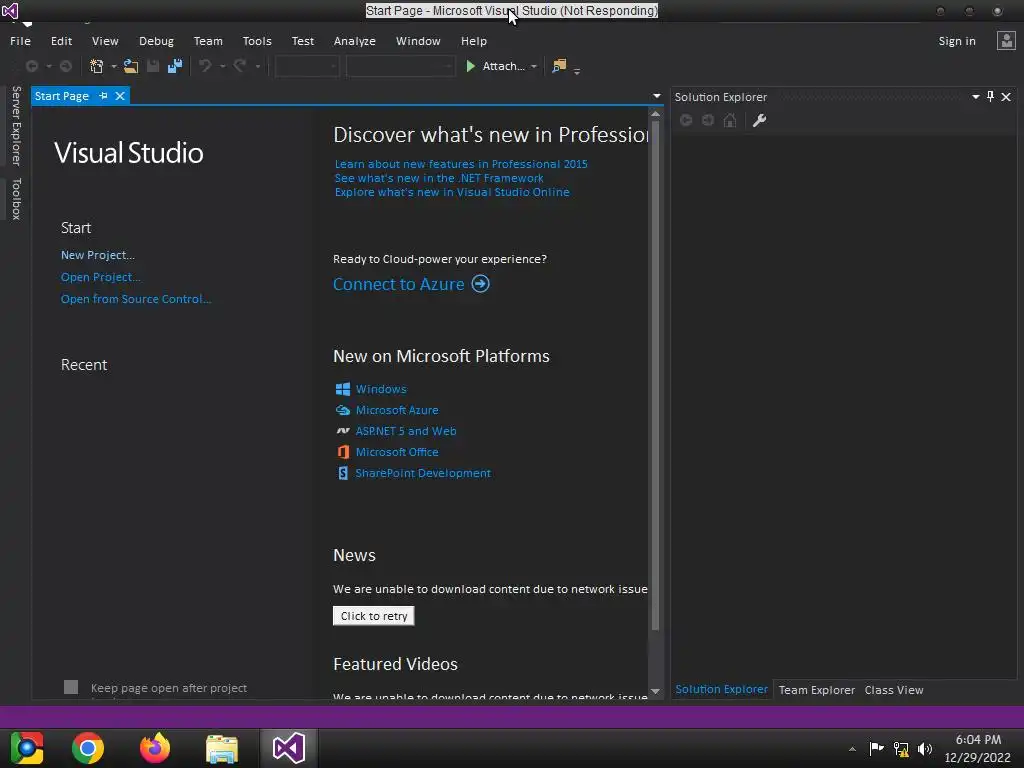Open the toolbar options overflow arrow
Image resolution: width=1024 pixels, height=768 pixels.
[577, 71]
